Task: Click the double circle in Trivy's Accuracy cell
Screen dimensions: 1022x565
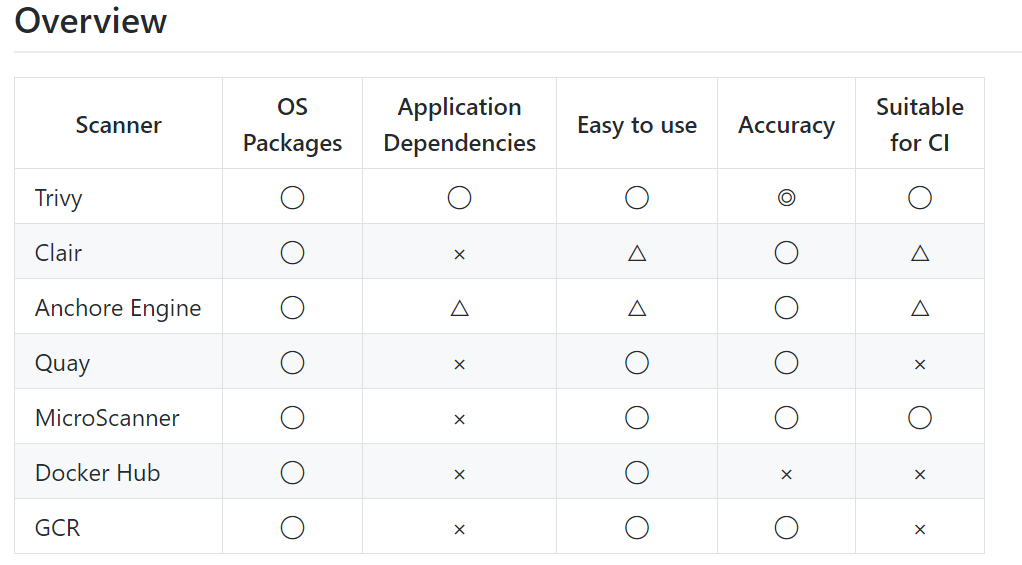Action: [x=786, y=198]
